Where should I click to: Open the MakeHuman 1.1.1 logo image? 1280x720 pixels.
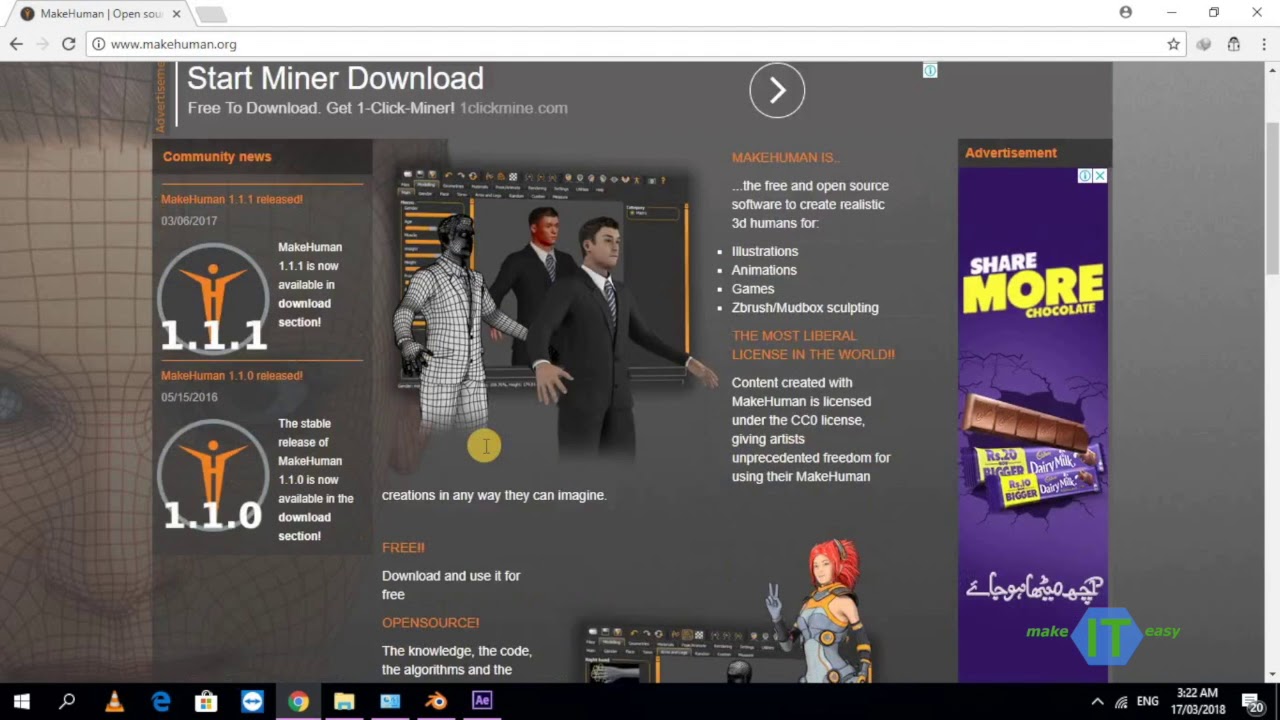[213, 298]
